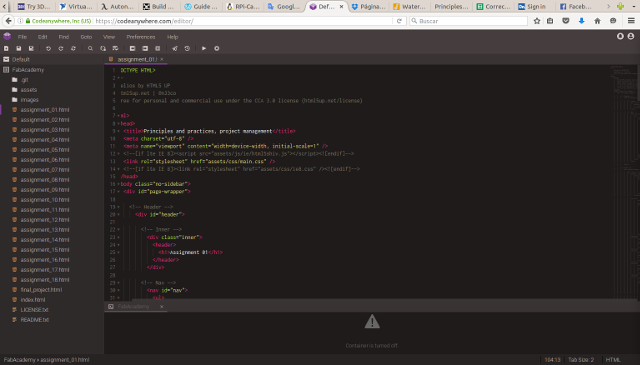640x365 pixels.
Task: Switch to the Principles browser tab
Action: pos(451,7)
